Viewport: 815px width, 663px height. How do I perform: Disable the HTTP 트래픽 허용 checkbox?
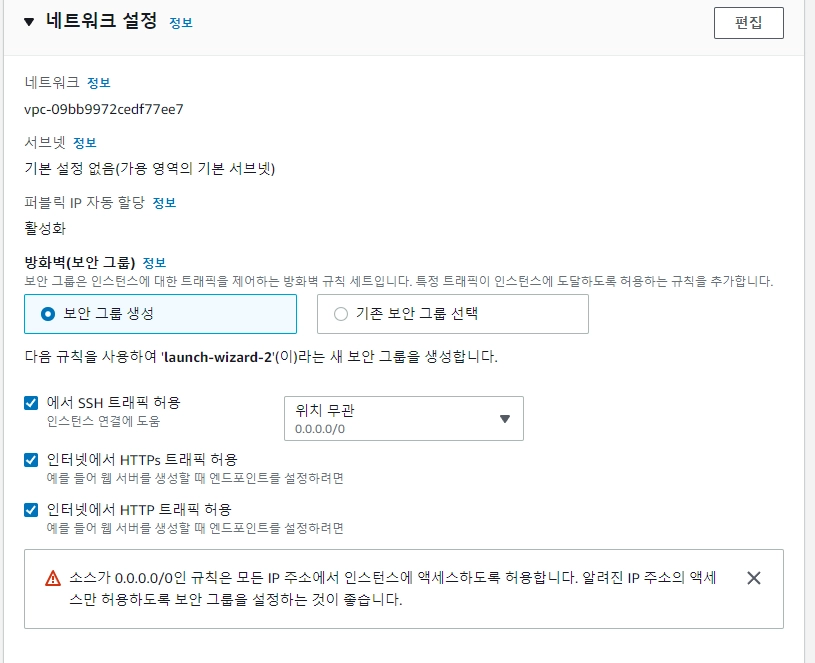click(31, 510)
